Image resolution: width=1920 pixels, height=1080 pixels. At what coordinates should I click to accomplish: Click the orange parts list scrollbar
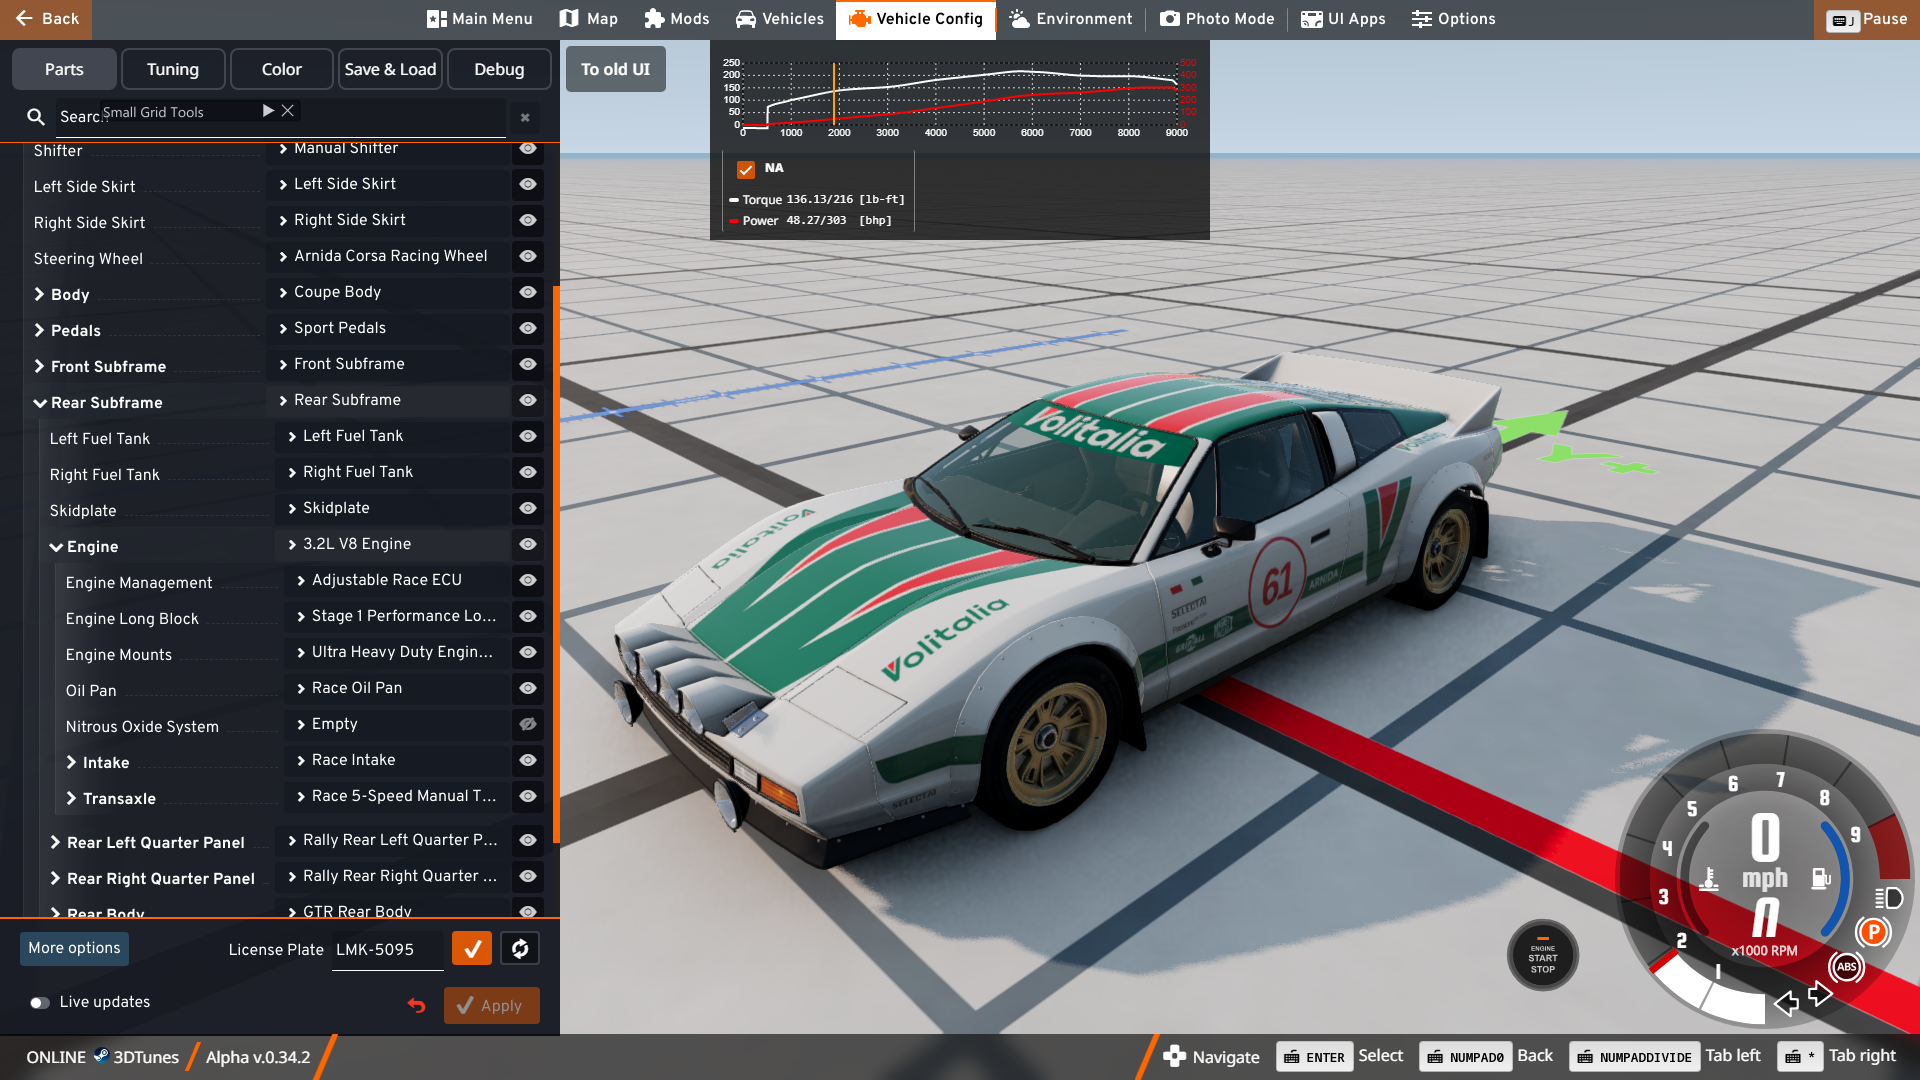pos(556,565)
